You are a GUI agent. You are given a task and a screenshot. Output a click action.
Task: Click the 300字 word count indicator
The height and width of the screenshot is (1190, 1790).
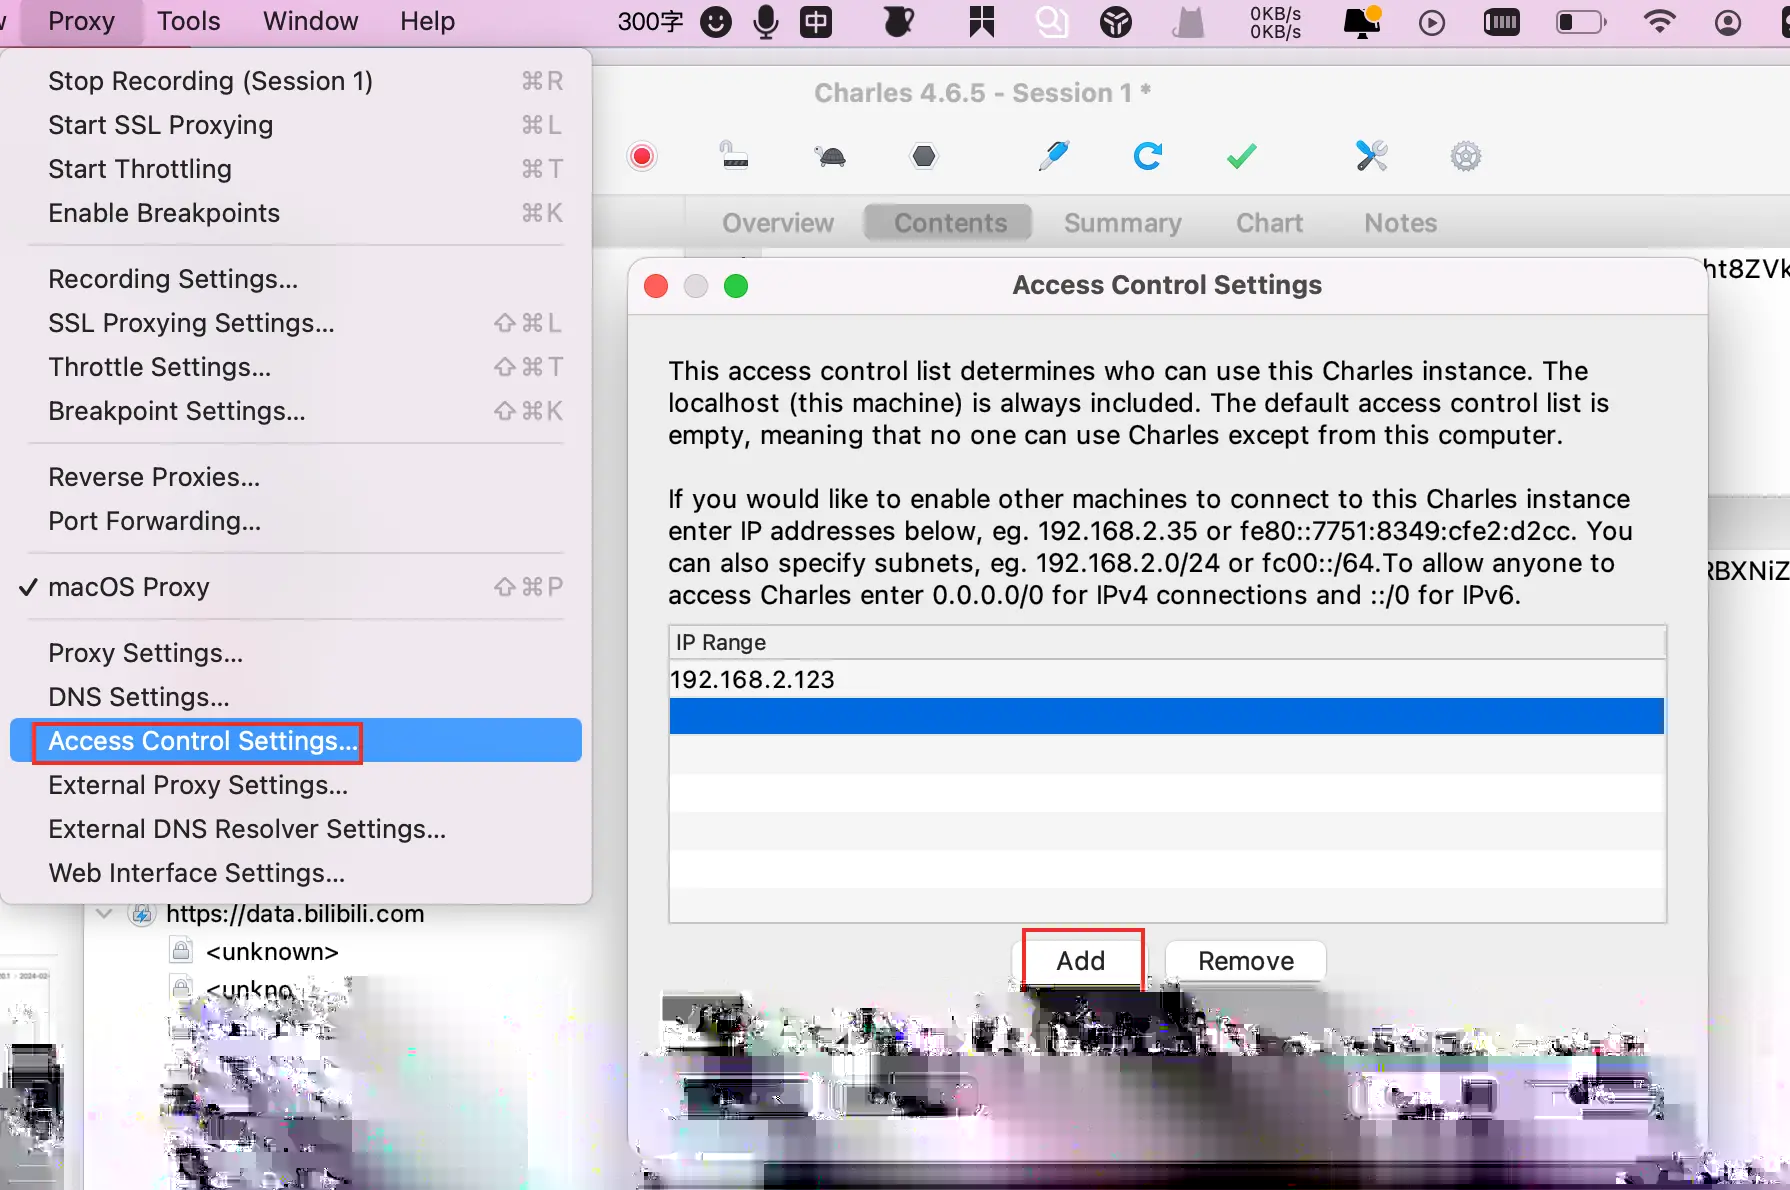click(x=650, y=22)
